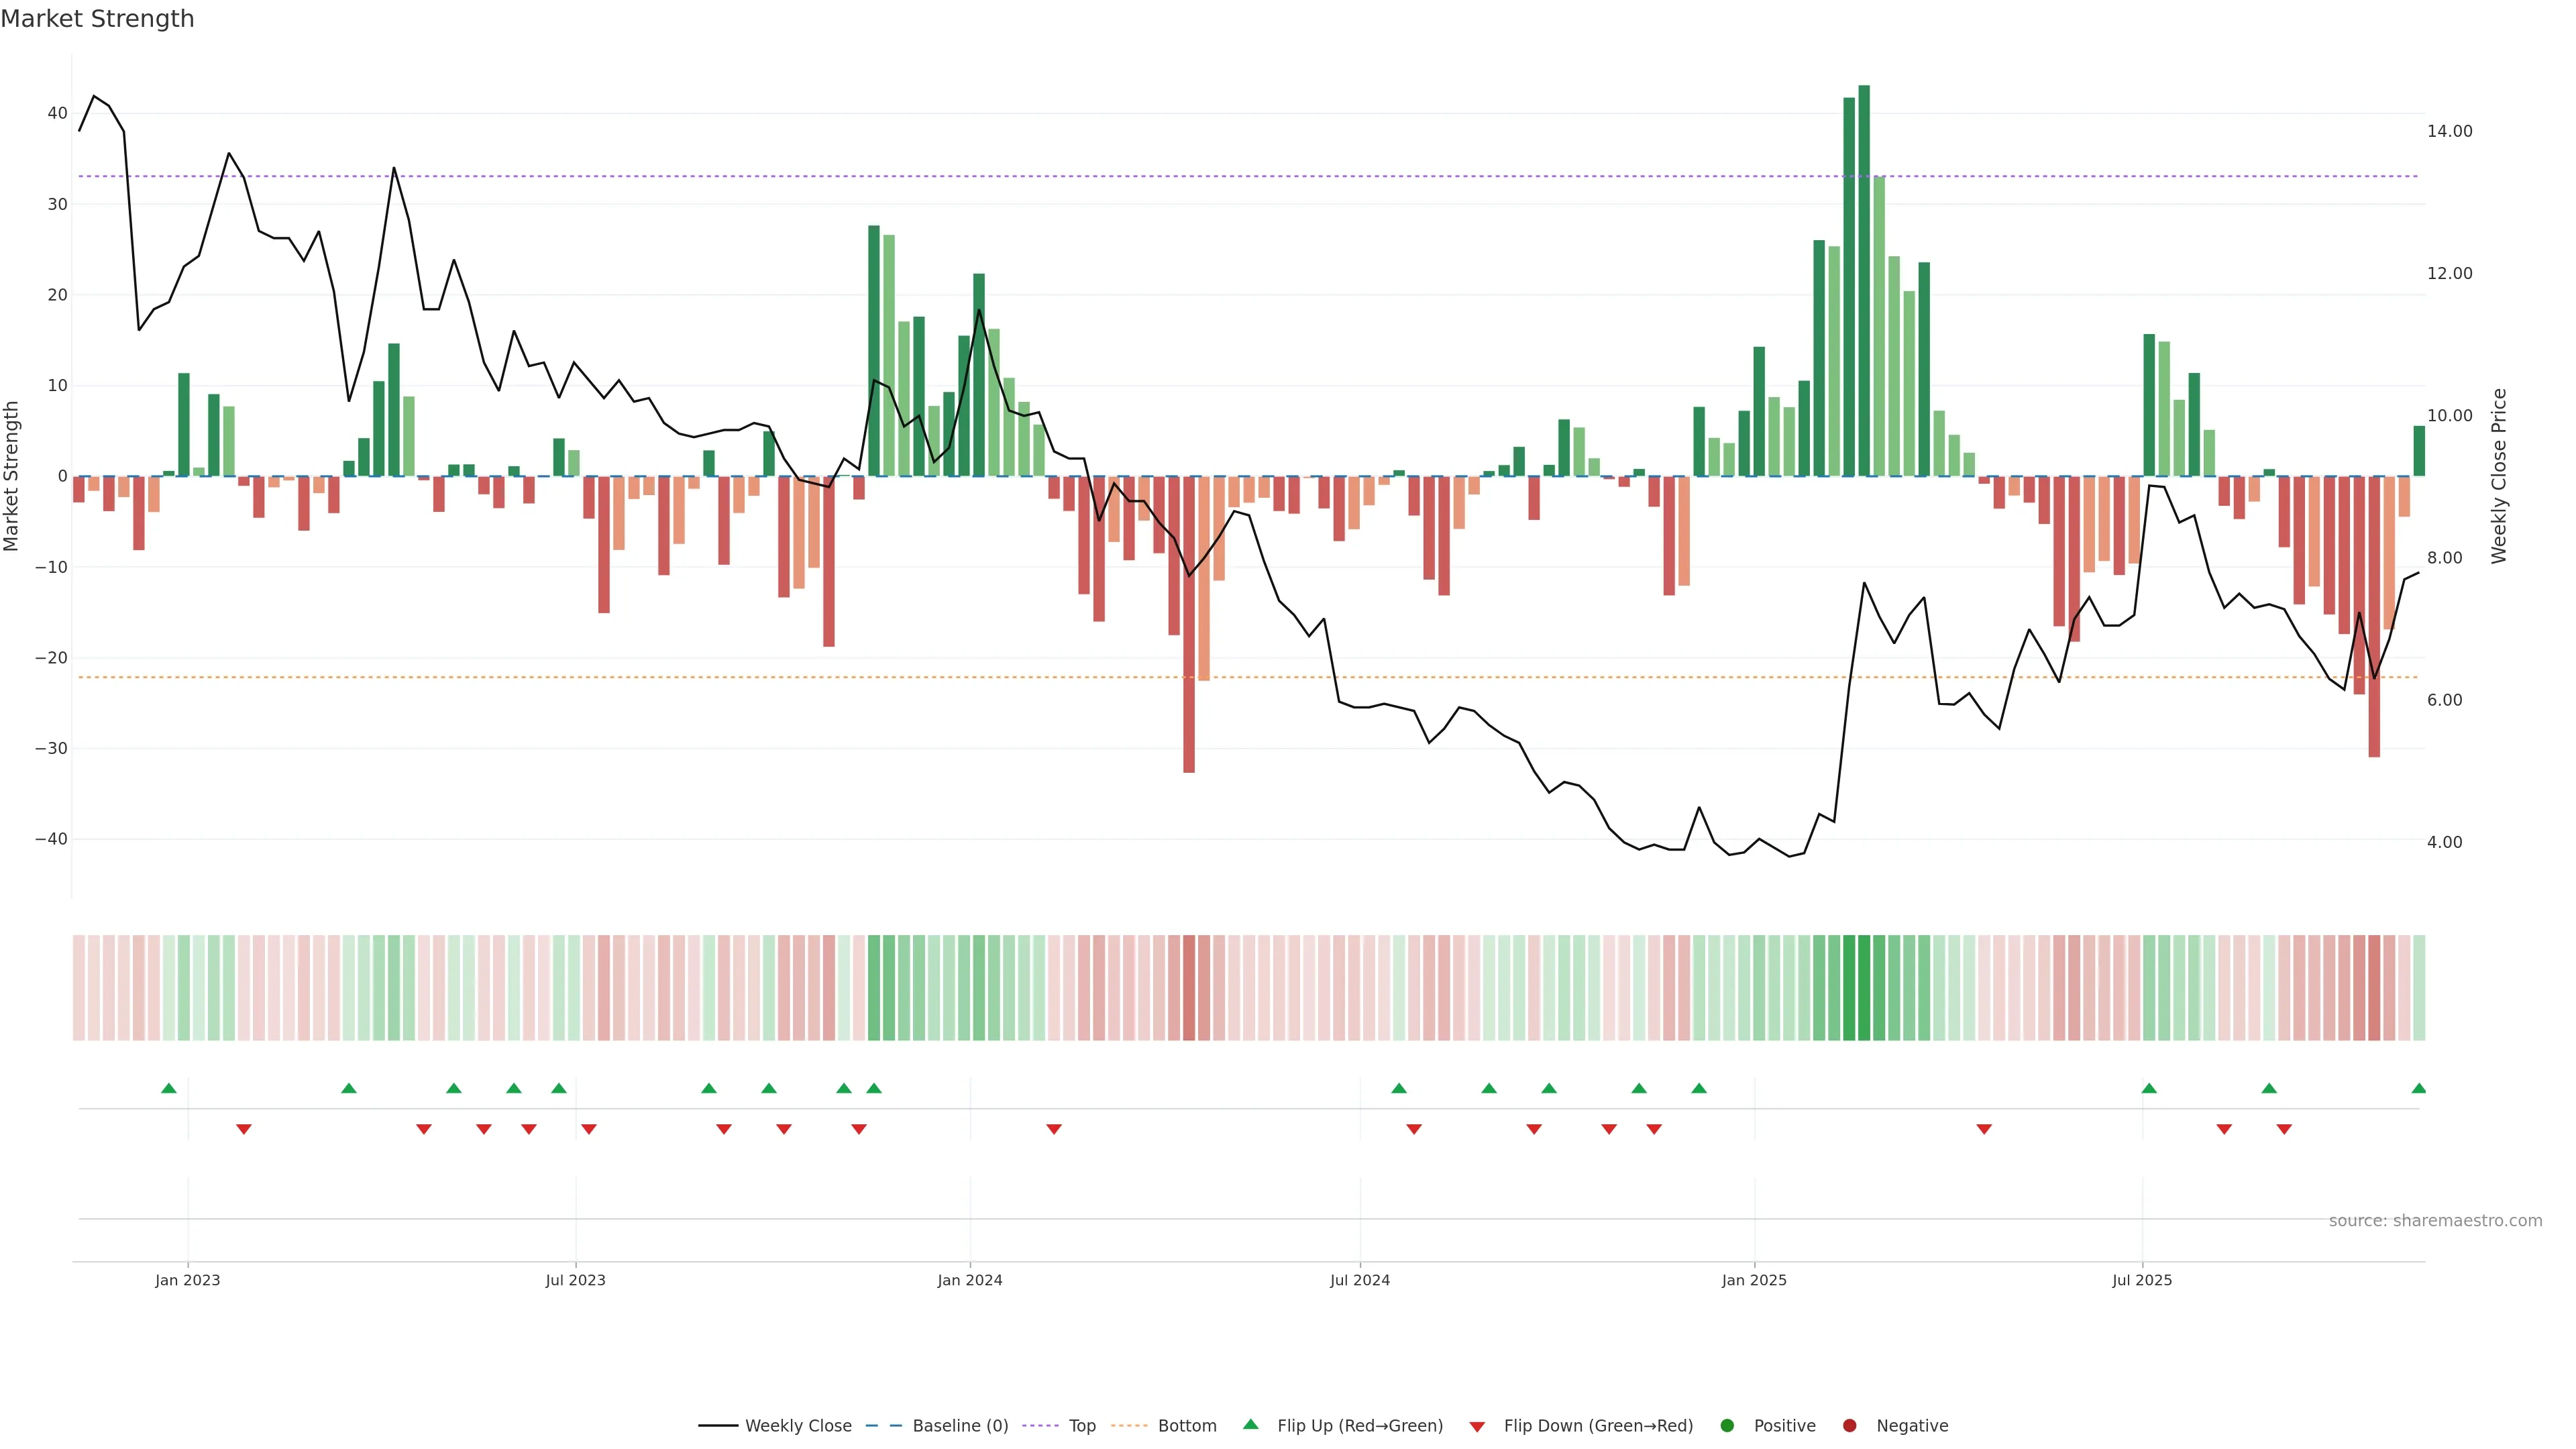This screenshot has height=1449, width=2576.
Task: Click the Jan 2025 x-axis label
Action: (1754, 1280)
